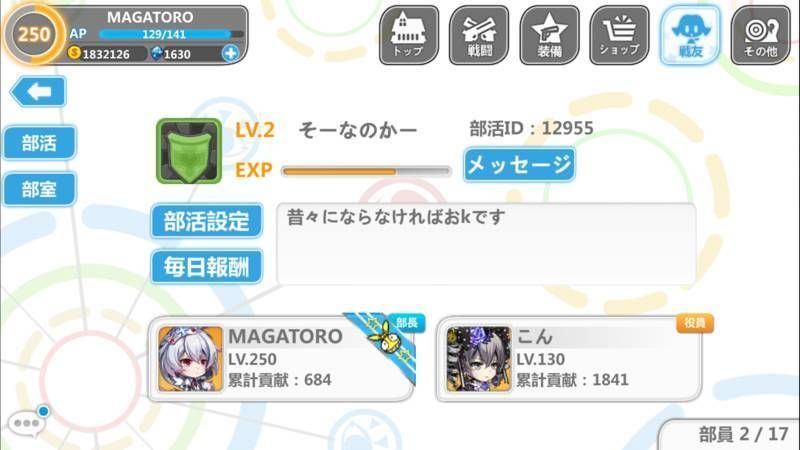
Task: Select the club description text box
Action: point(486,244)
